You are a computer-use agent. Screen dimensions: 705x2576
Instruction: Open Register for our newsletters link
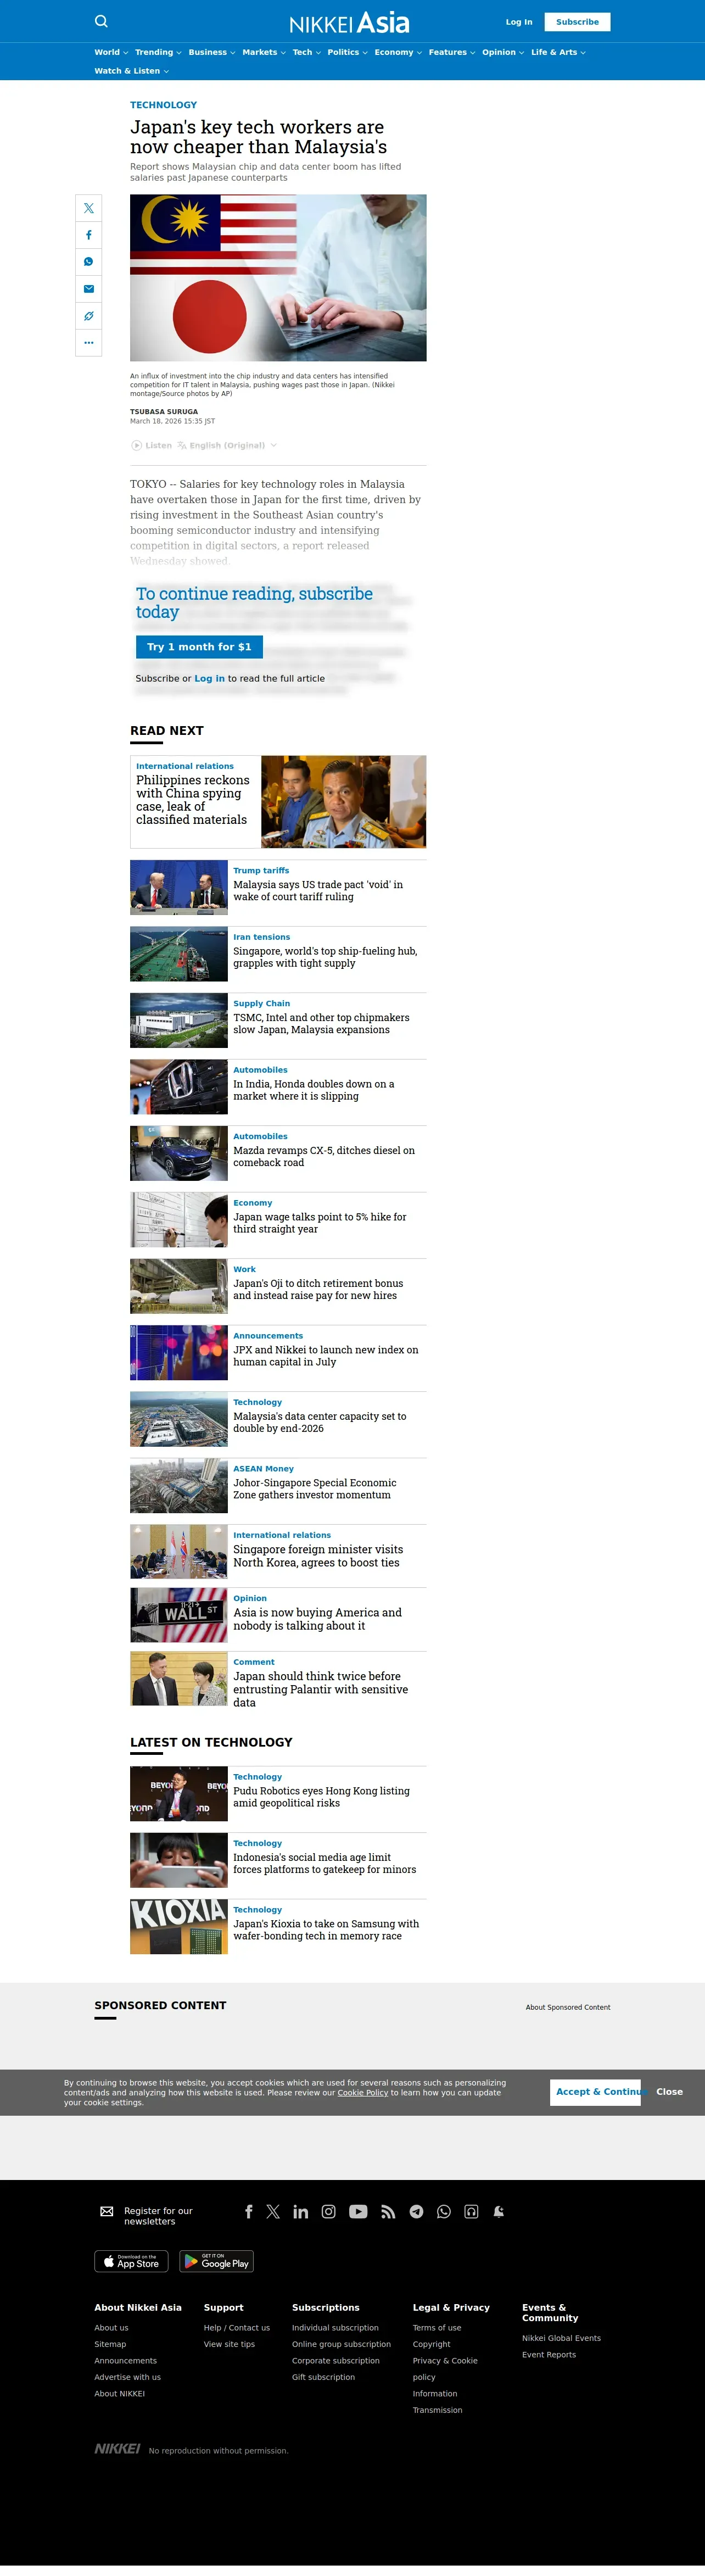158,2216
